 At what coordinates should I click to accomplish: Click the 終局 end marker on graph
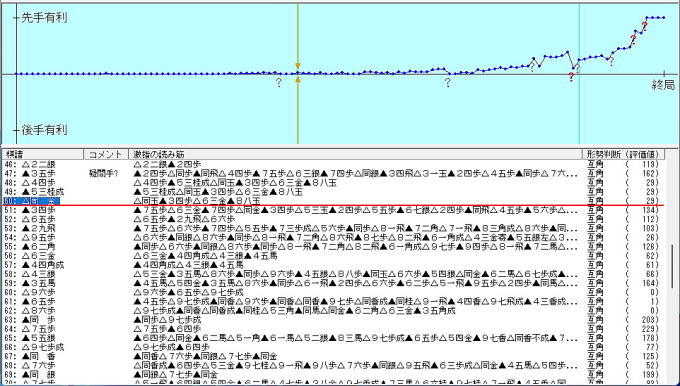(664, 85)
